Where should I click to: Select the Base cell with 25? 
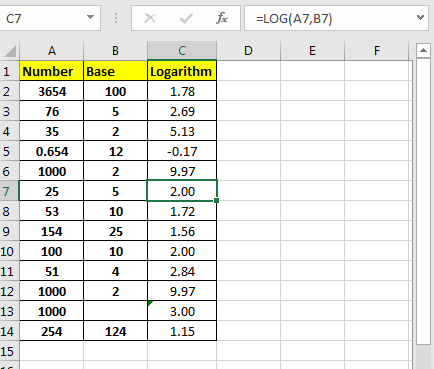click(115, 231)
